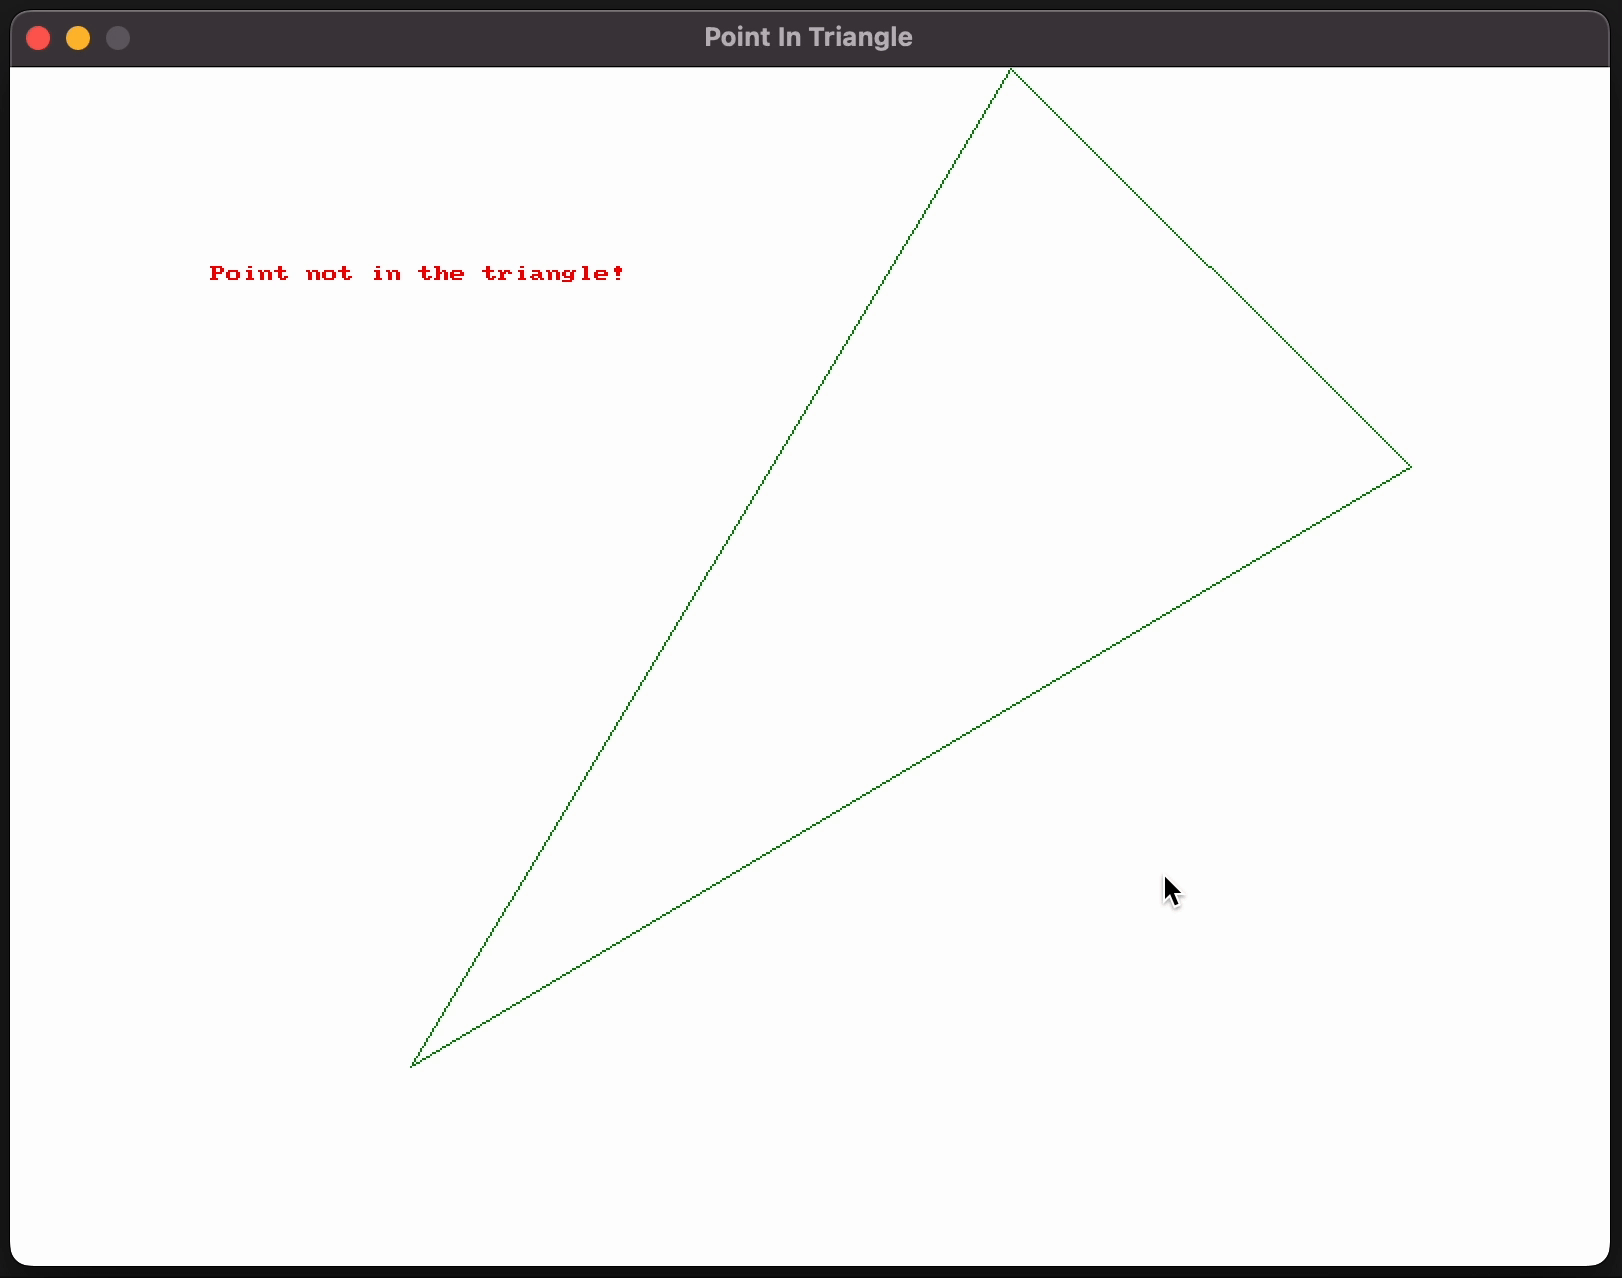The width and height of the screenshot is (1622, 1278).
Task: Click the topmost vertex of the triangle
Action: coord(1010,70)
